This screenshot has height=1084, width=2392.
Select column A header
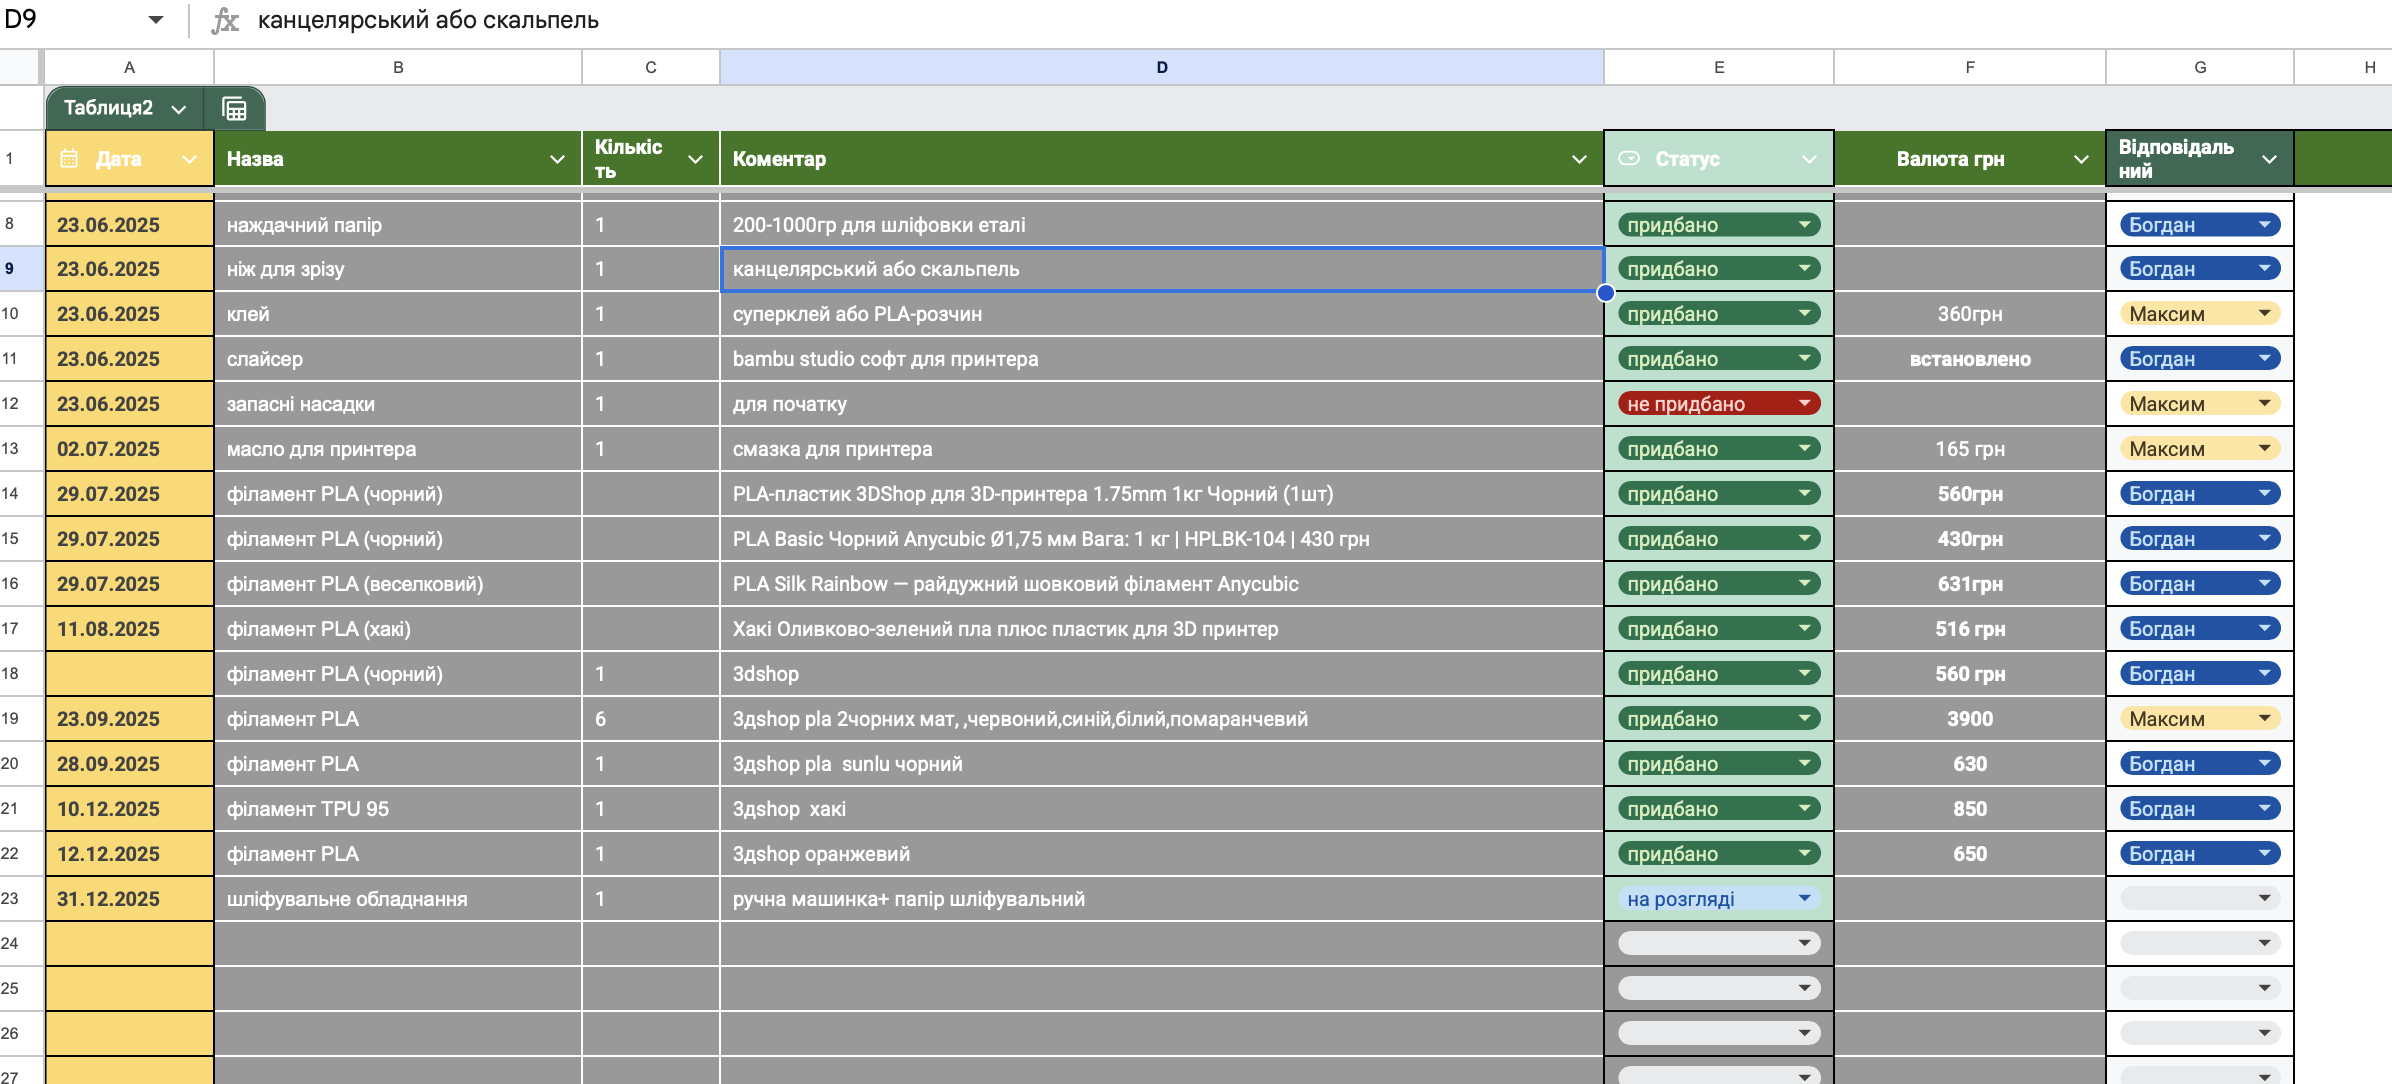pos(129,67)
